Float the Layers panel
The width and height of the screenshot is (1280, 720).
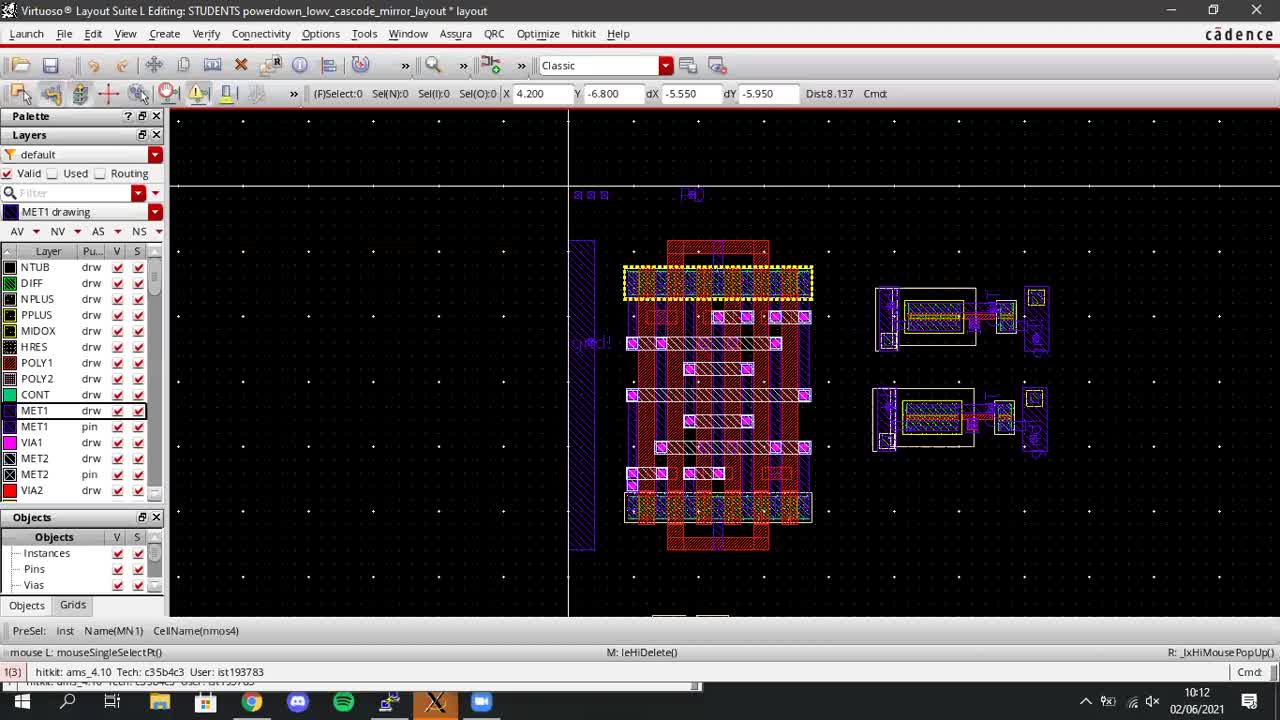[142, 135]
